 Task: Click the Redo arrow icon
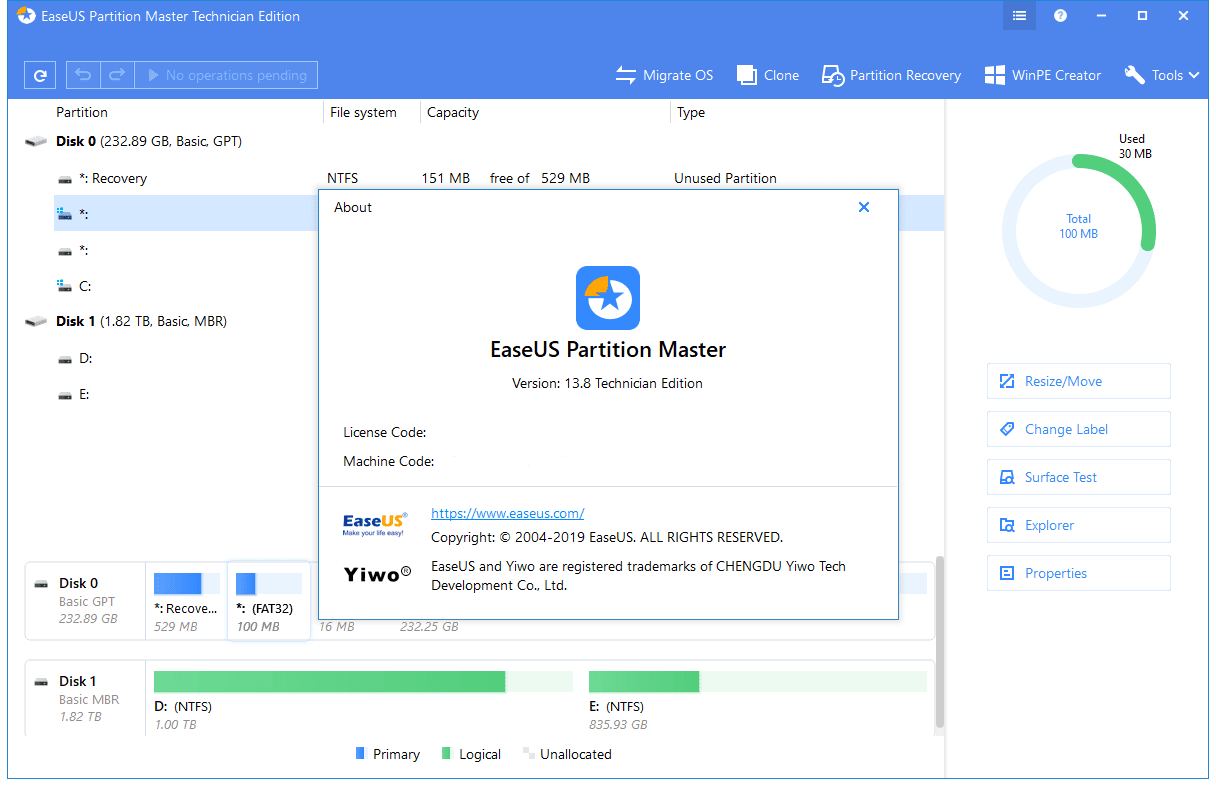(116, 74)
